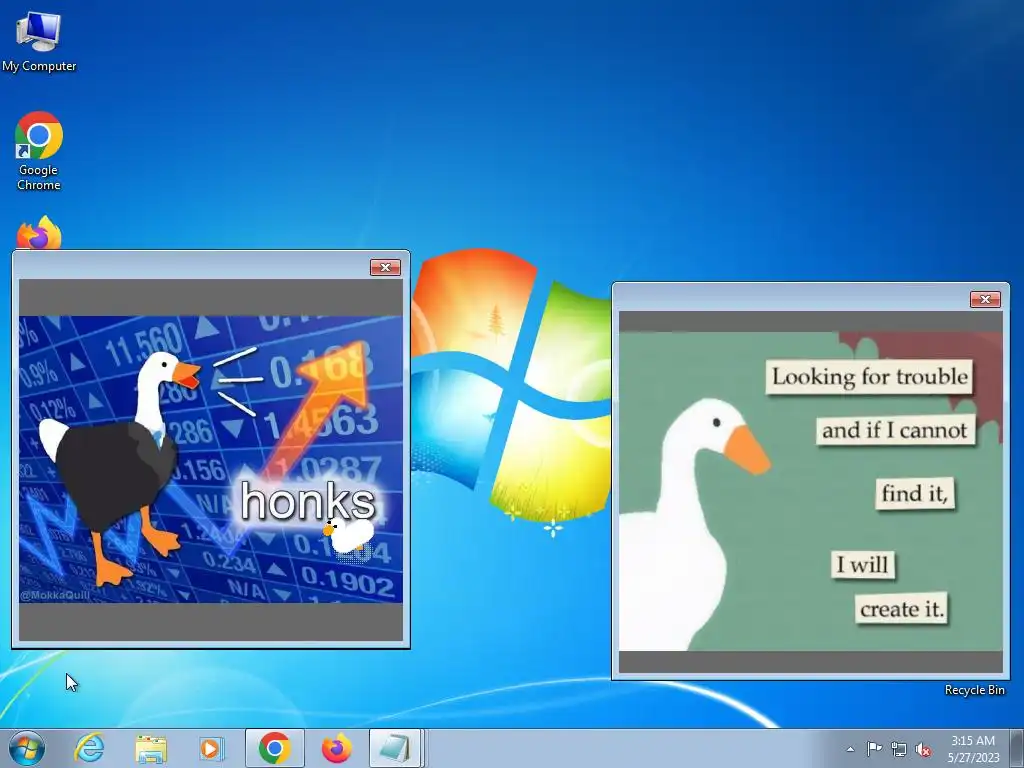The height and width of the screenshot is (768, 1024).
Task: Open Windows Media Player from the taskbar
Action: [212, 748]
